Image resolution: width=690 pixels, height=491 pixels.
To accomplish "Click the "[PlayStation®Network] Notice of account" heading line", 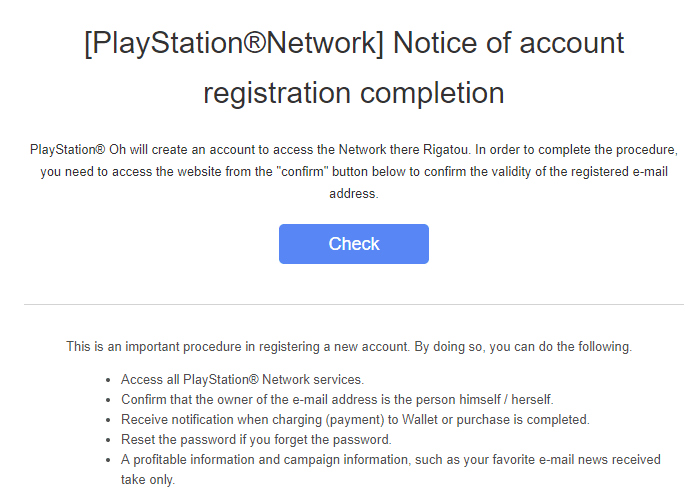I will click(x=354, y=44).
